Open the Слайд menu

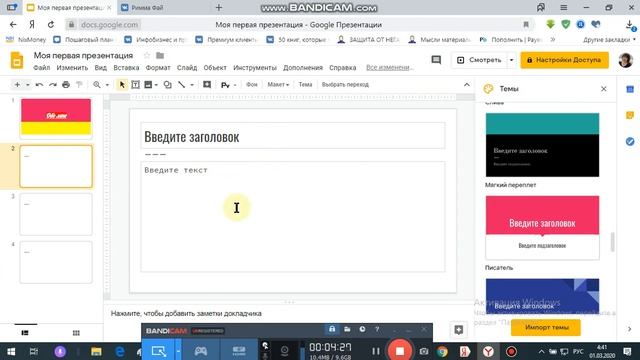pos(187,68)
